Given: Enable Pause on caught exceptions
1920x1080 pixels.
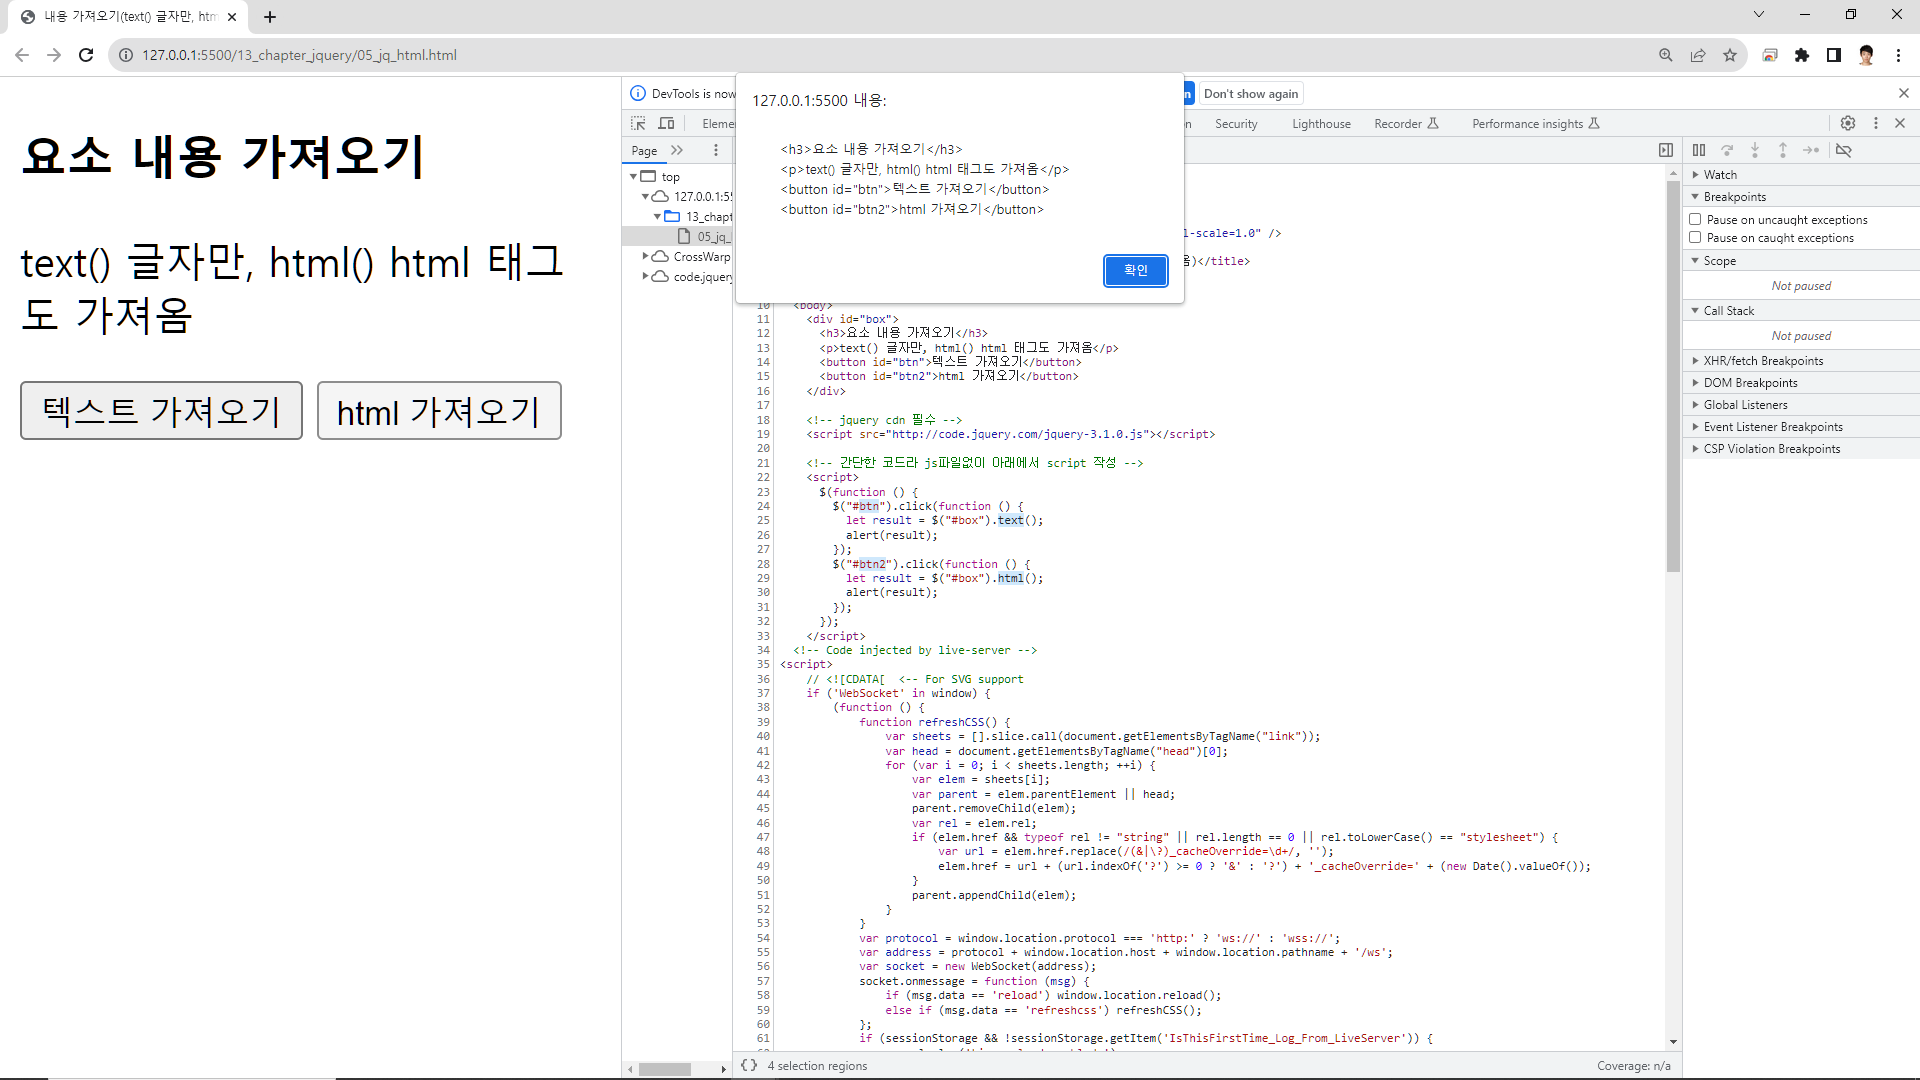Looking at the screenshot, I should 1695,237.
